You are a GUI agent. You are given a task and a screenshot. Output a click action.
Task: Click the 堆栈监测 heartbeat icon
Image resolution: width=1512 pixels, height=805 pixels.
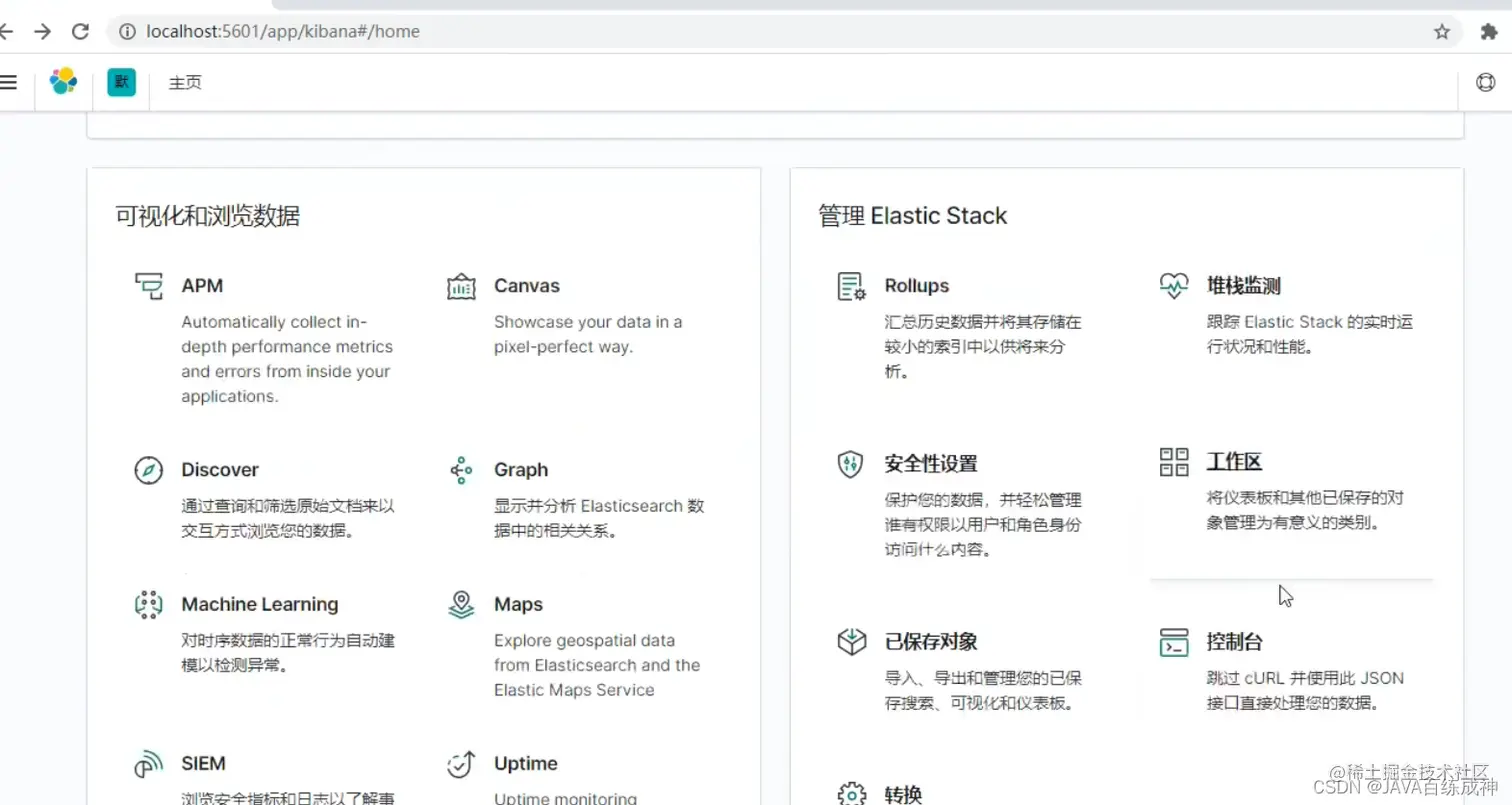point(1174,286)
